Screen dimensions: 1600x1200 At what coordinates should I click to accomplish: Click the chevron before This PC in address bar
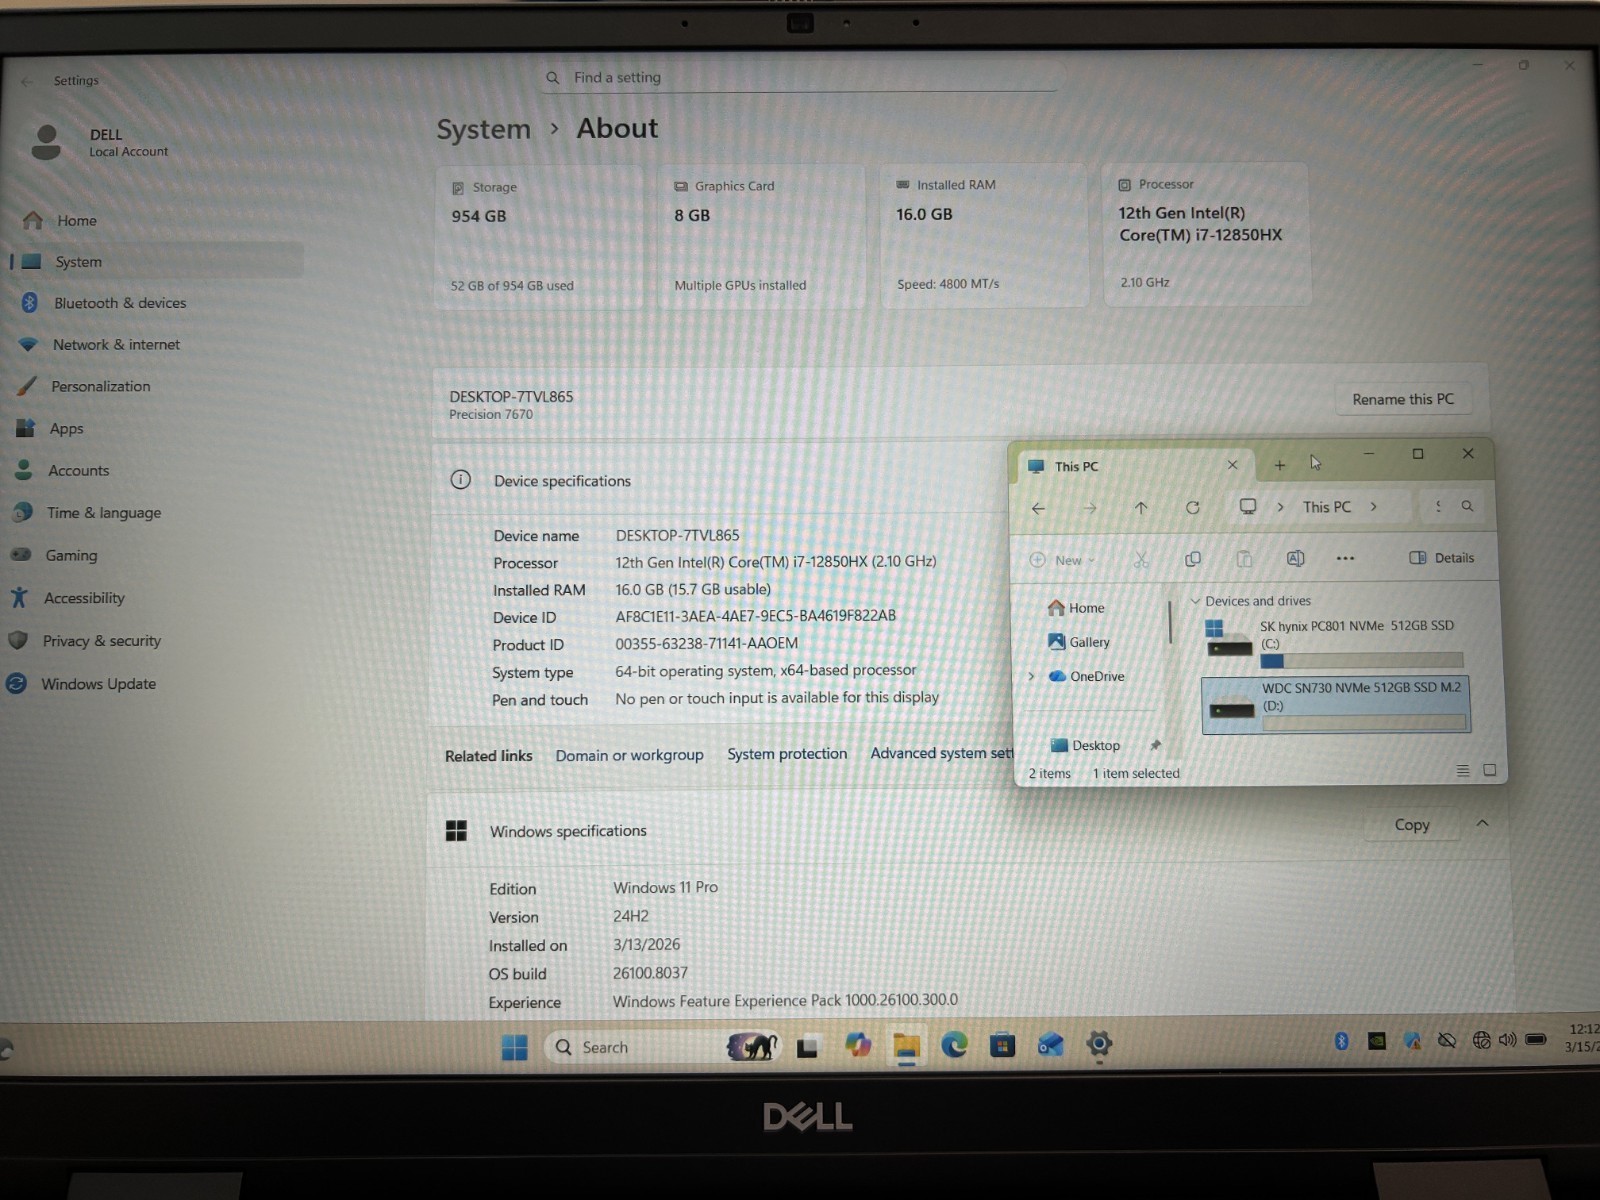[x=1280, y=507]
